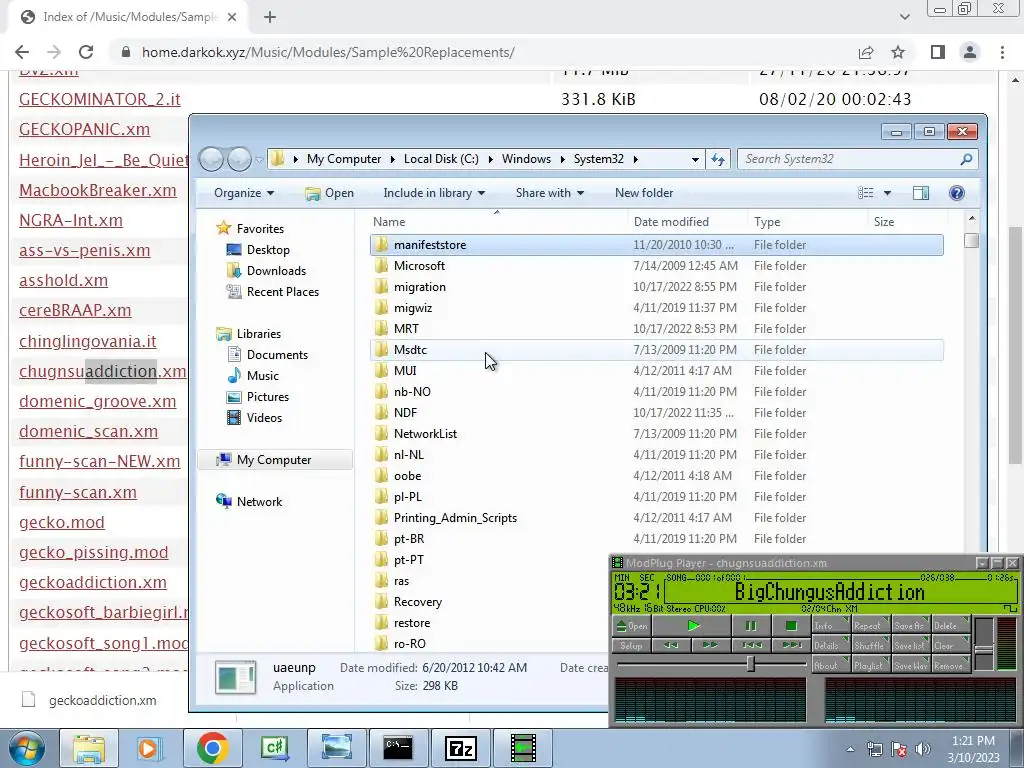Expand the address bar history dropdown

[695, 159]
